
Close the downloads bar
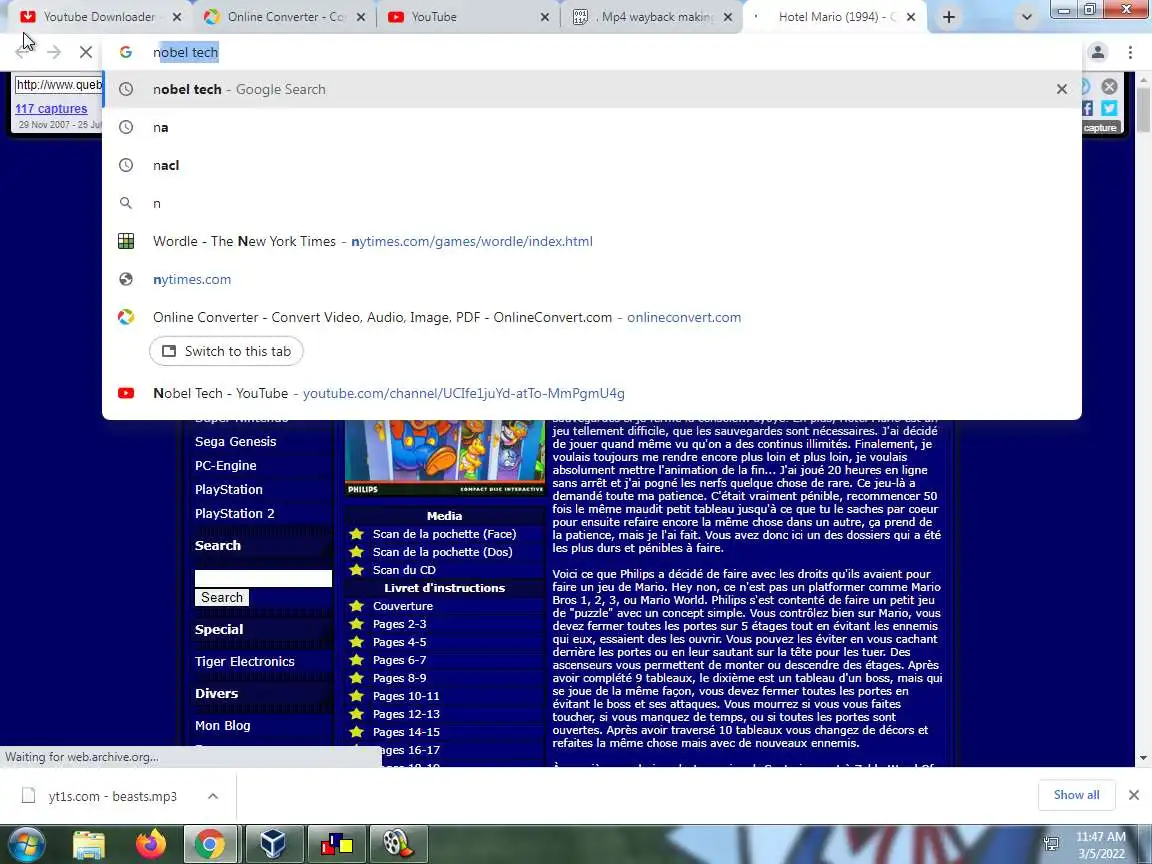[x=1134, y=795]
